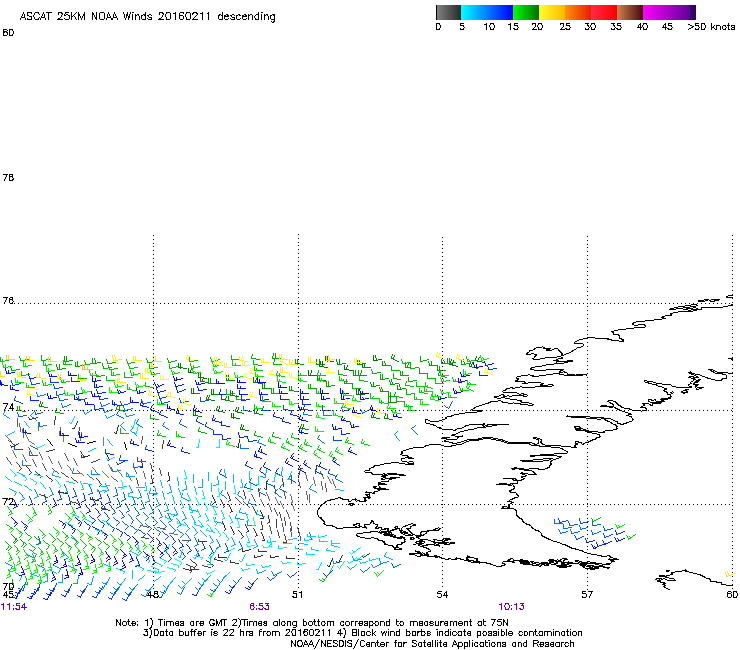Image resolution: width=740 pixels, height=650 pixels.
Task: Click the '25' label under the color bar
Action: point(565,27)
